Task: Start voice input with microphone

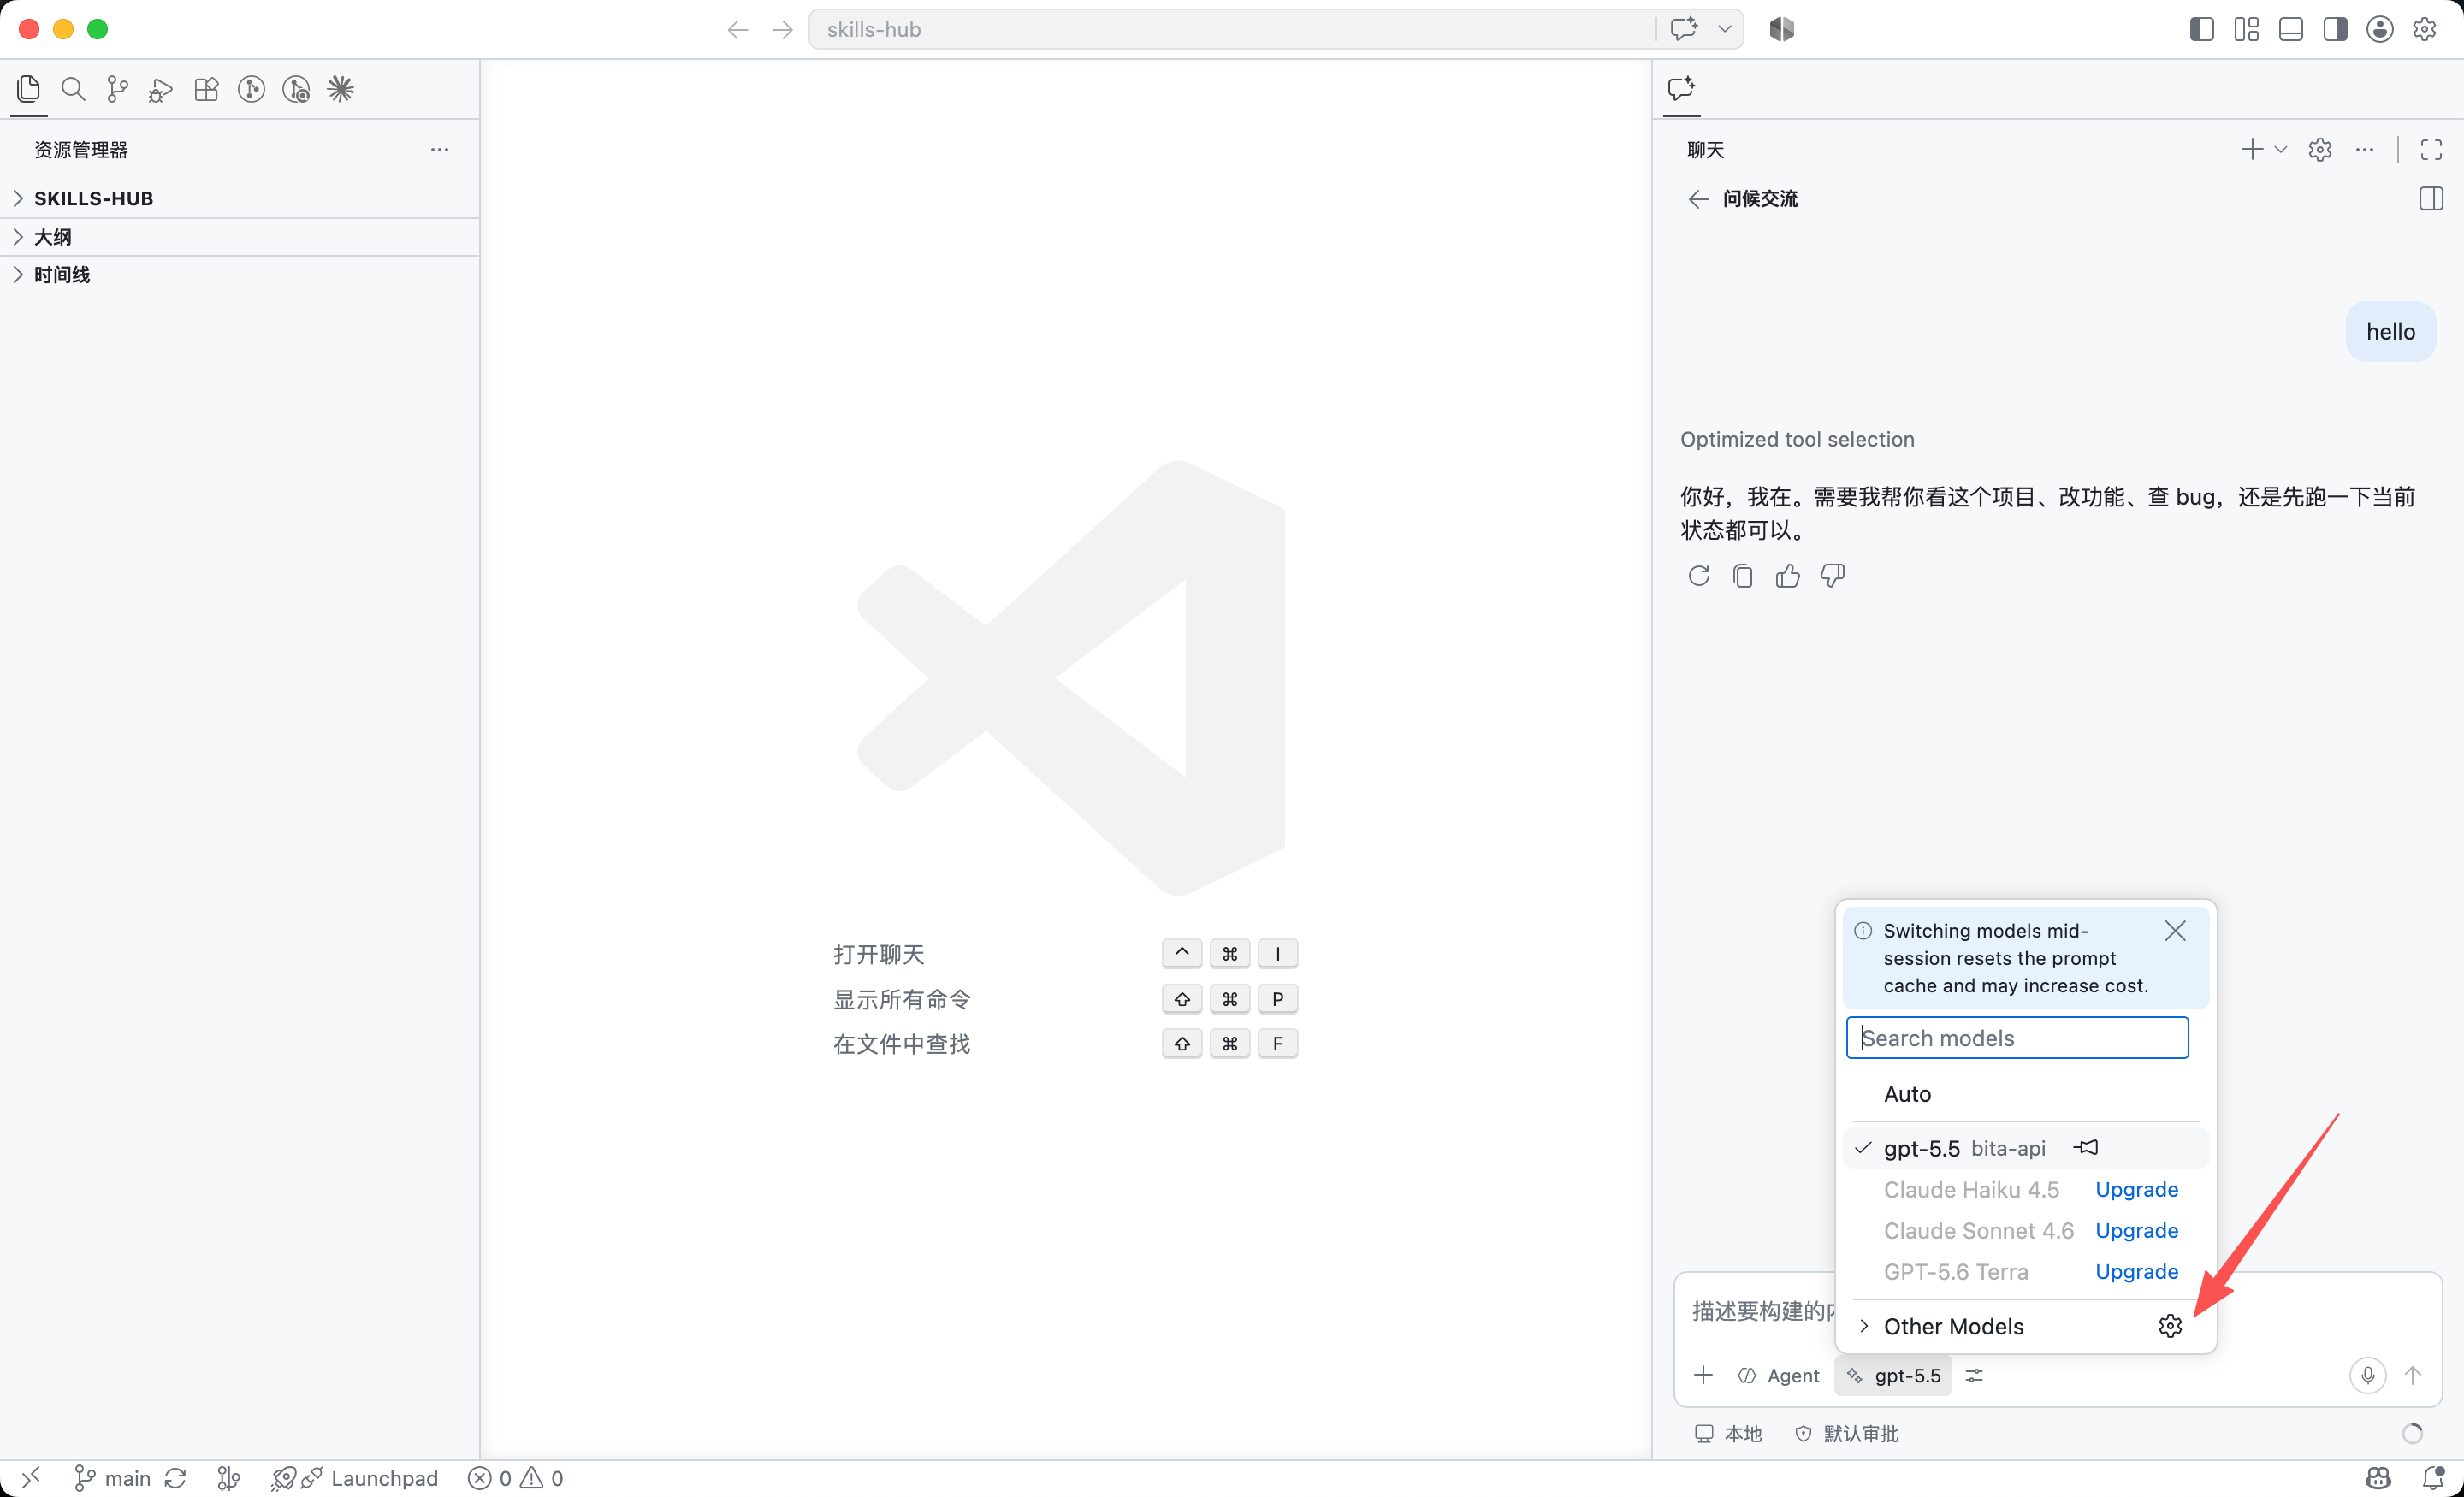Action: 2367,1375
